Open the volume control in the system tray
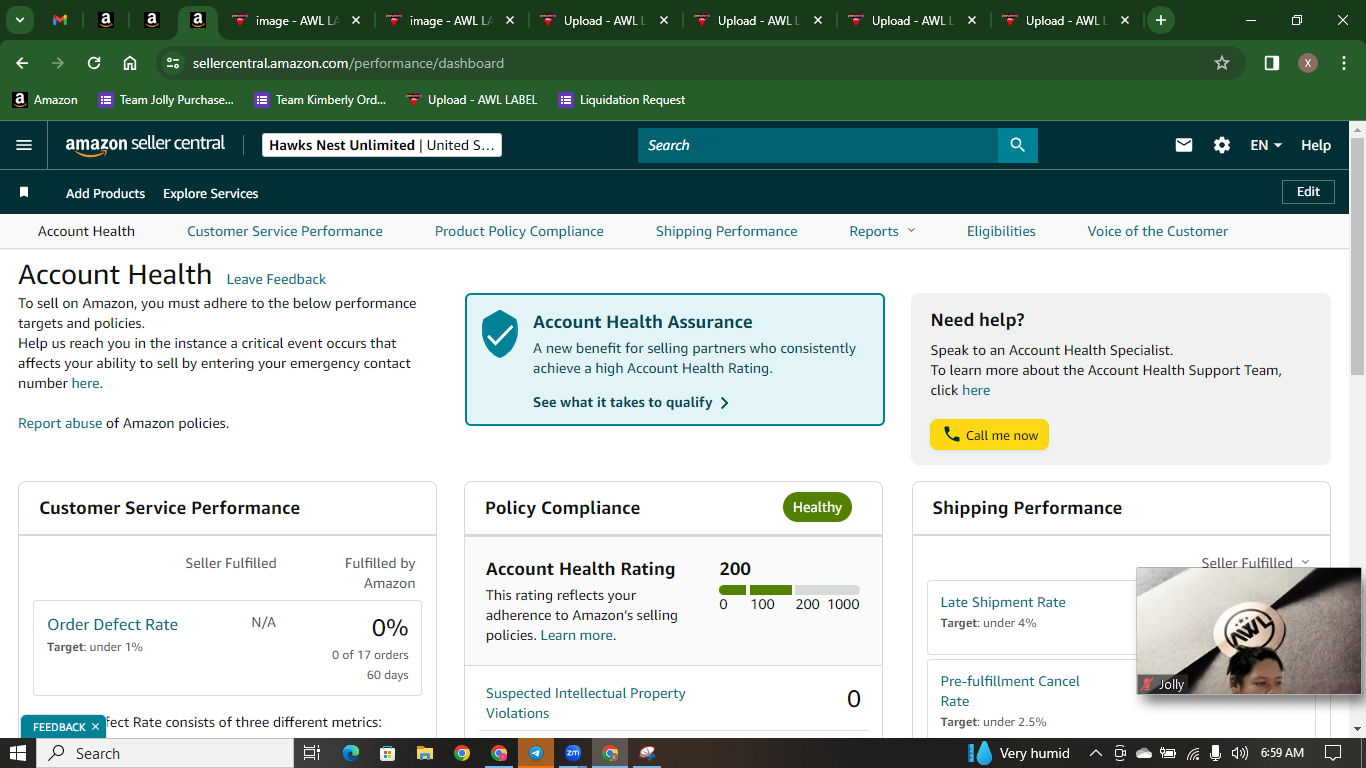The width and height of the screenshot is (1366, 768). click(1240, 753)
